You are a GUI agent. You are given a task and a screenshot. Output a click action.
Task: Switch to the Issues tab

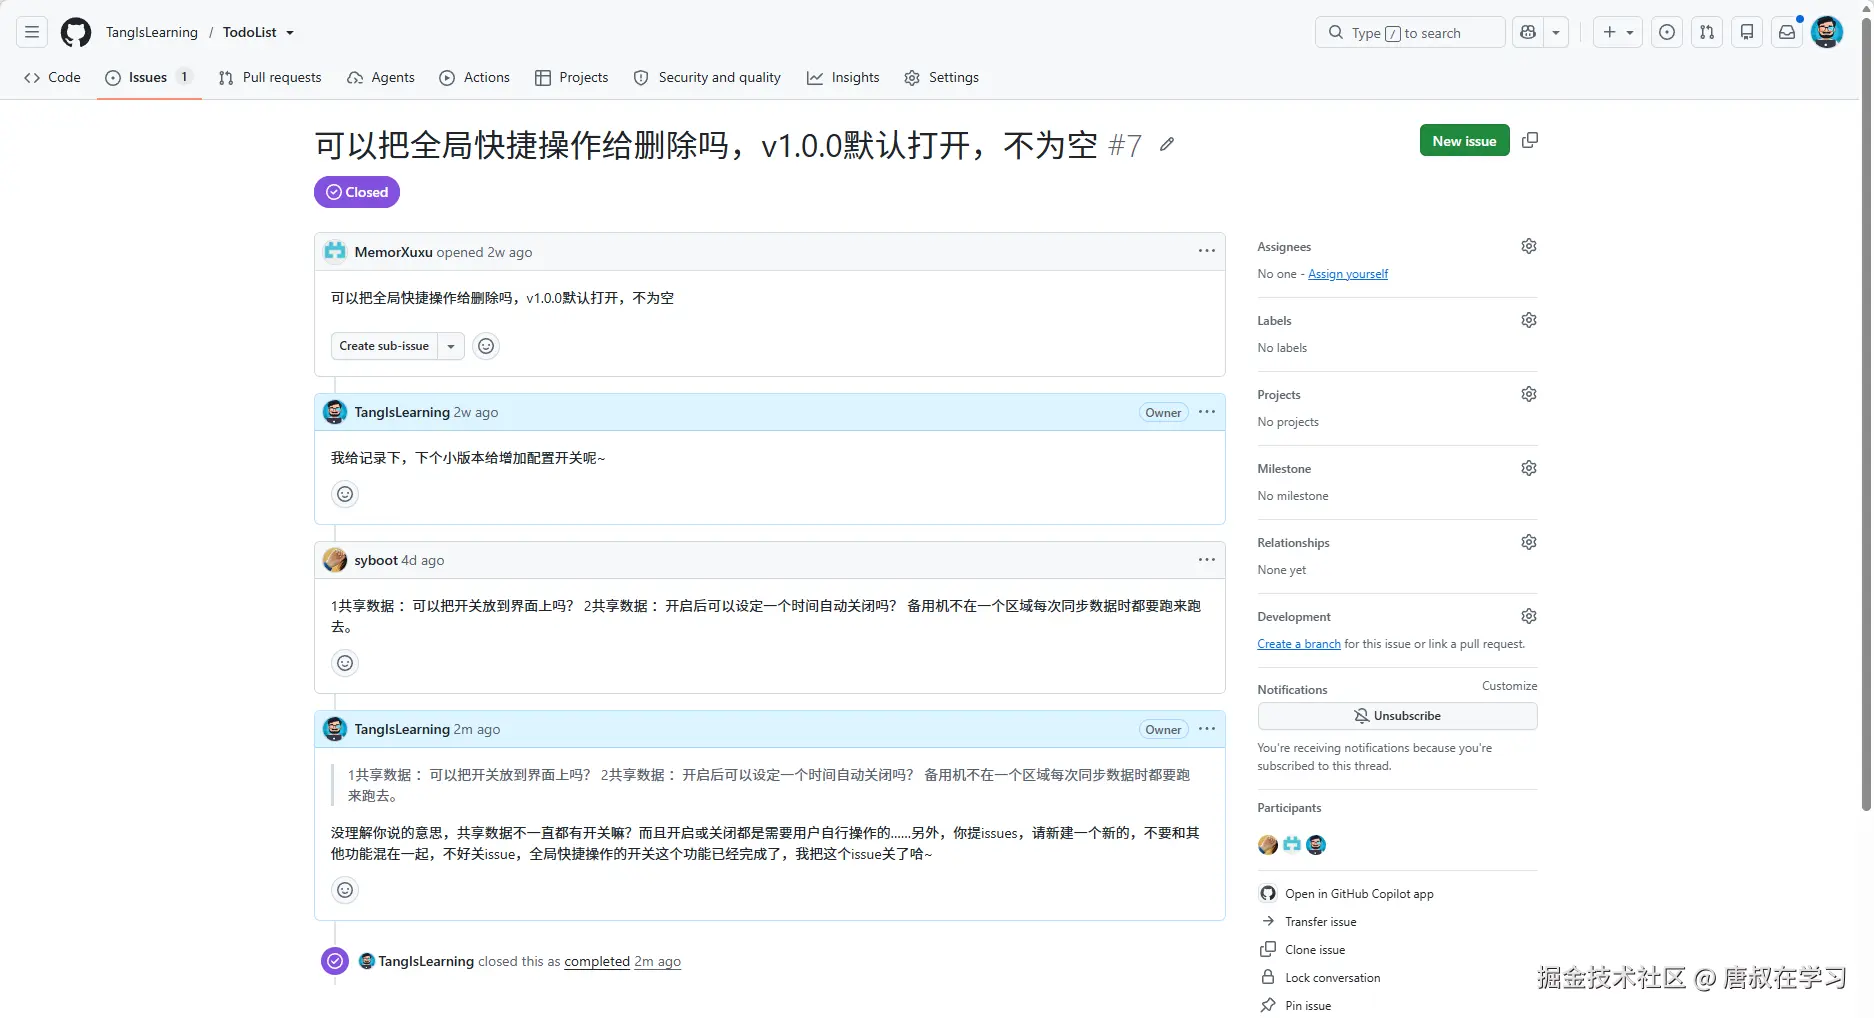click(x=149, y=77)
